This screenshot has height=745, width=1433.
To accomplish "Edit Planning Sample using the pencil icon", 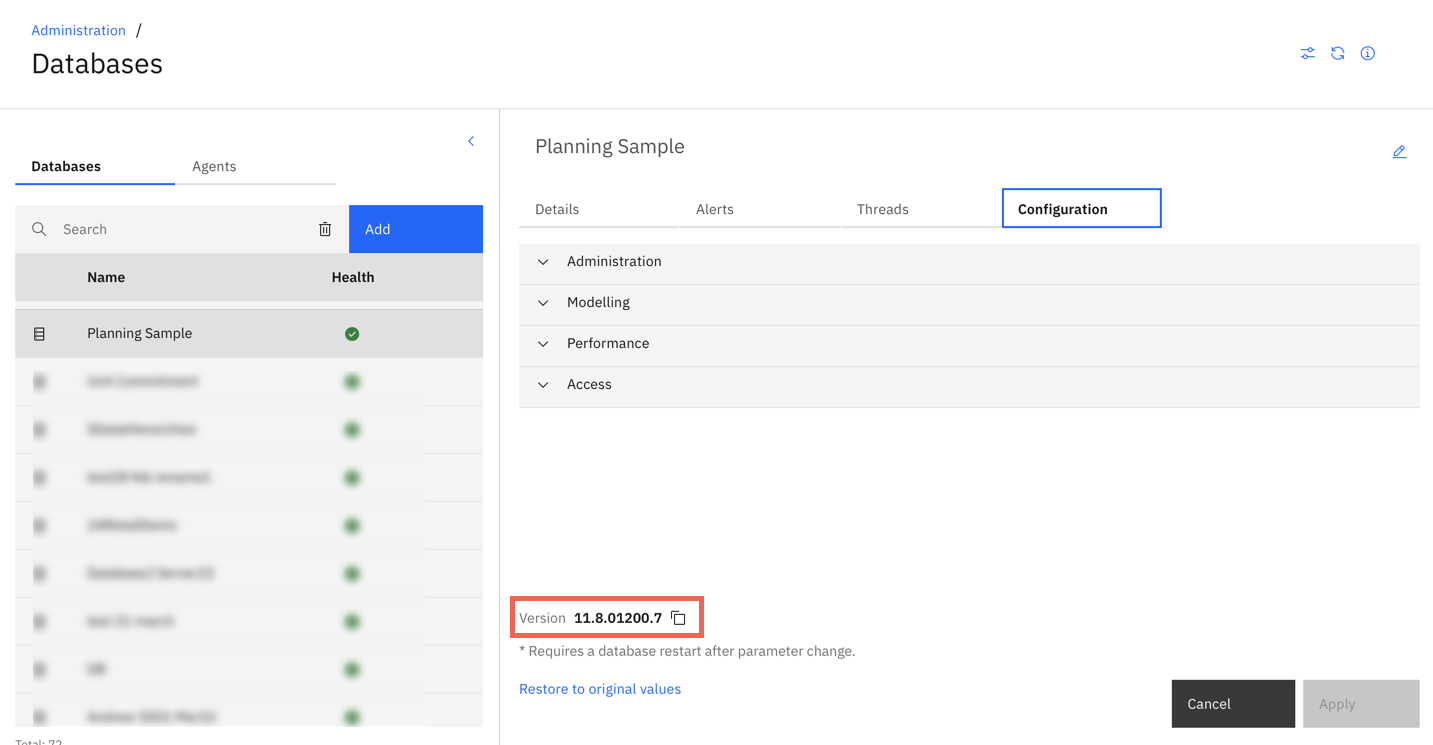I will [x=1399, y=151].
